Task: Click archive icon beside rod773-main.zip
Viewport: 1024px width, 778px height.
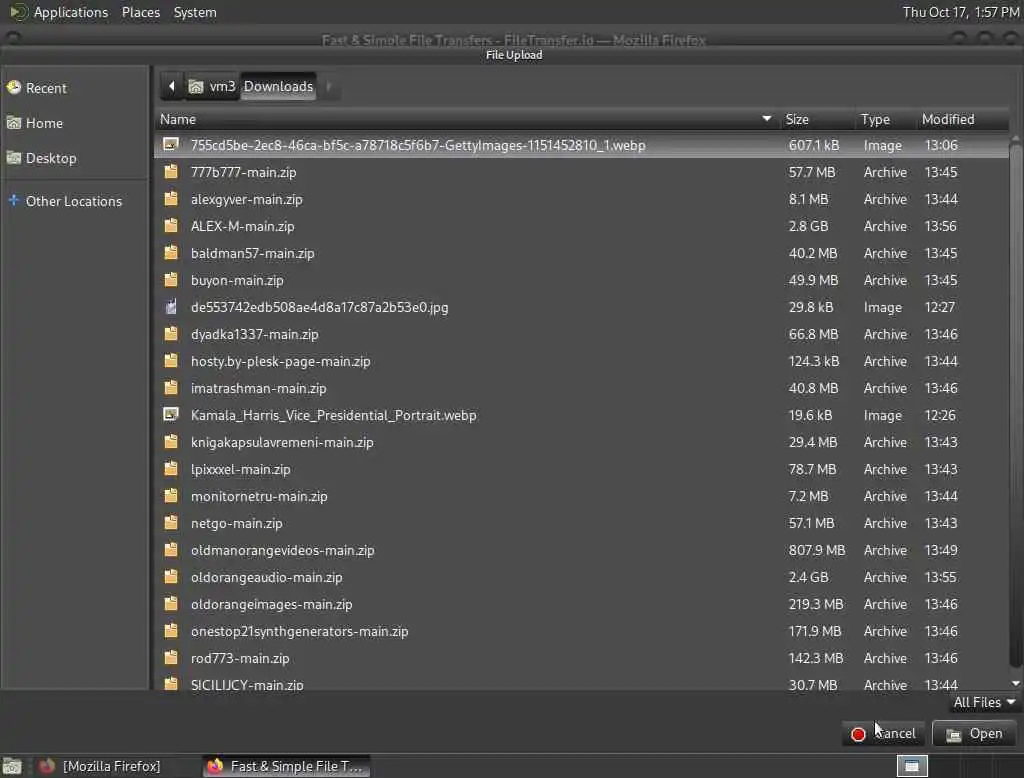Action: (170, 658)
